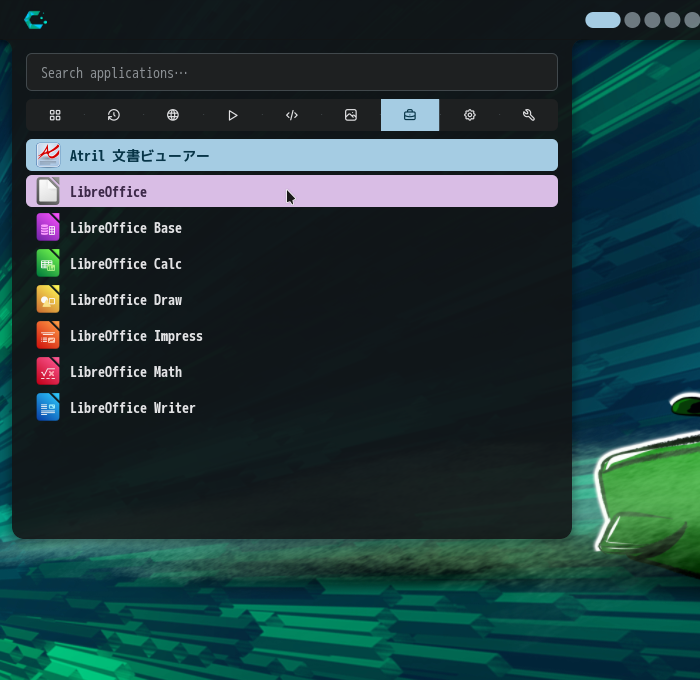Switch to the Graphics image category

click(351, 115)
